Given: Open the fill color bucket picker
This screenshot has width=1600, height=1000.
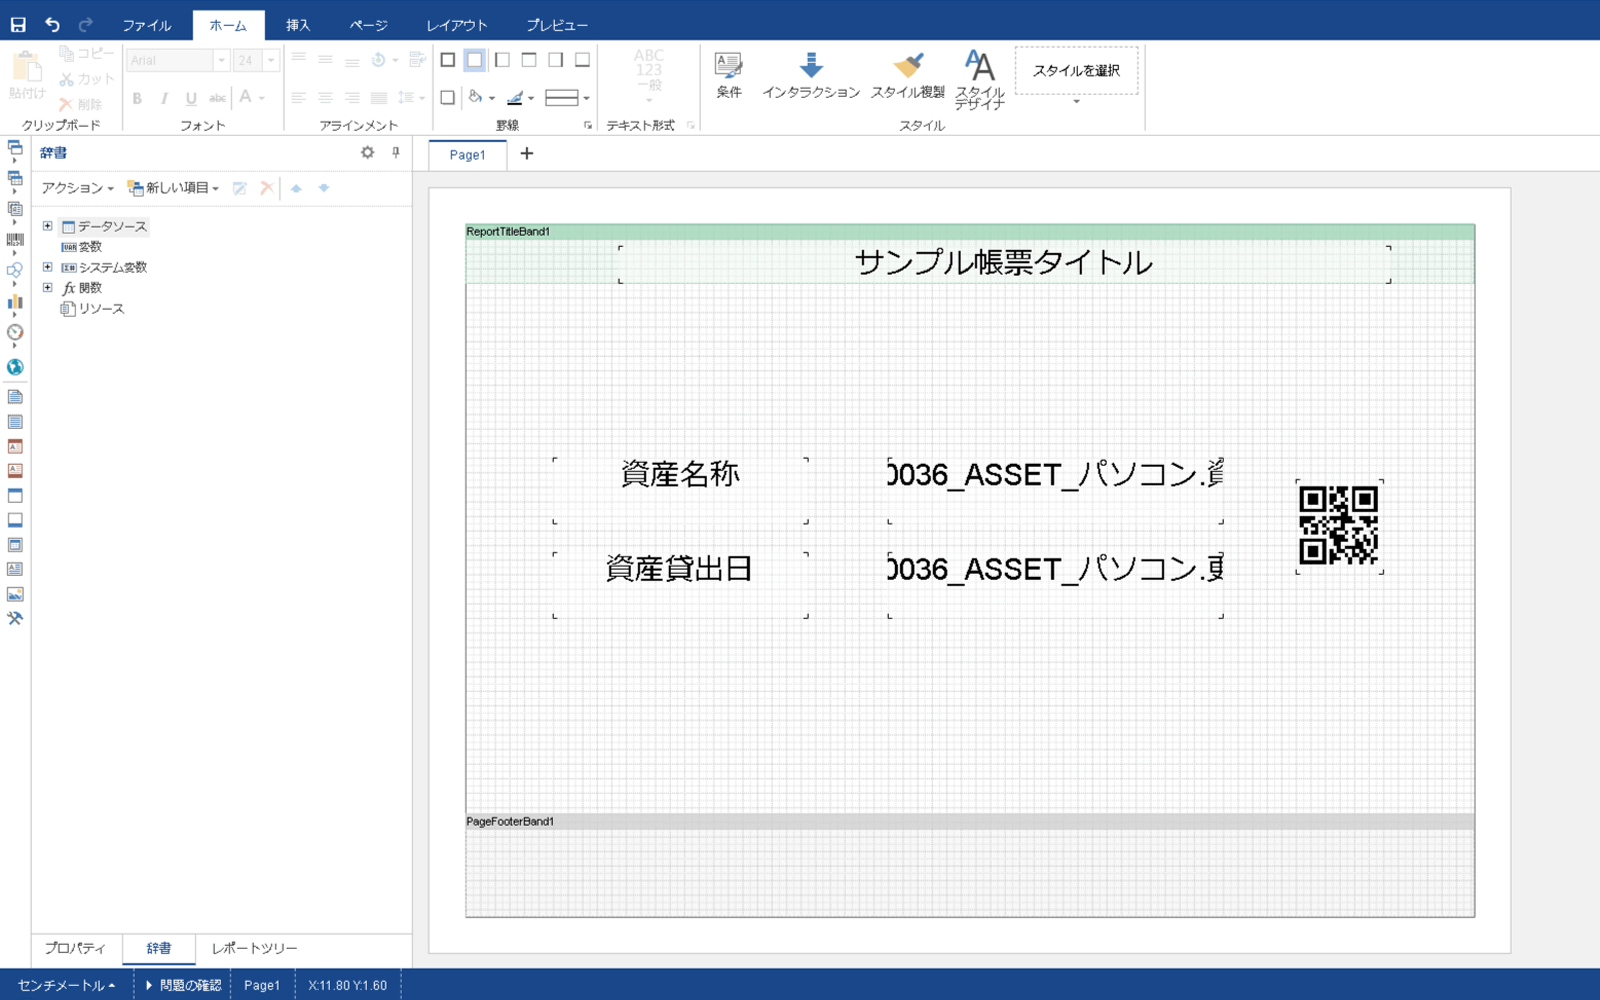Looking at the screenshot, I should click(x=481, y=98).
